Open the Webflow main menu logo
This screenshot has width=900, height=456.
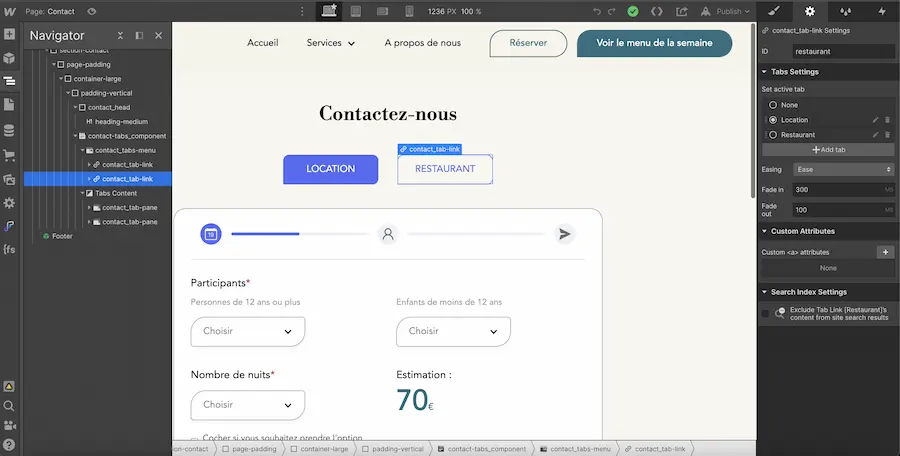coord(9,11)
